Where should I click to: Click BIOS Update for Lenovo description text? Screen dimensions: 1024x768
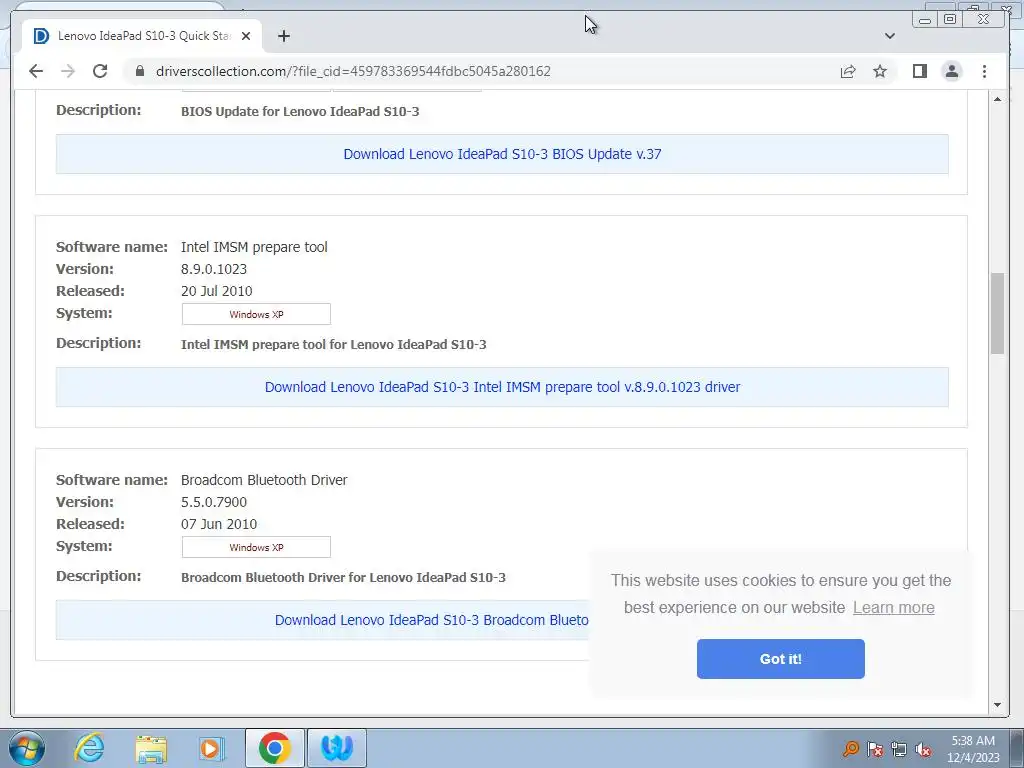pos(300,112)
